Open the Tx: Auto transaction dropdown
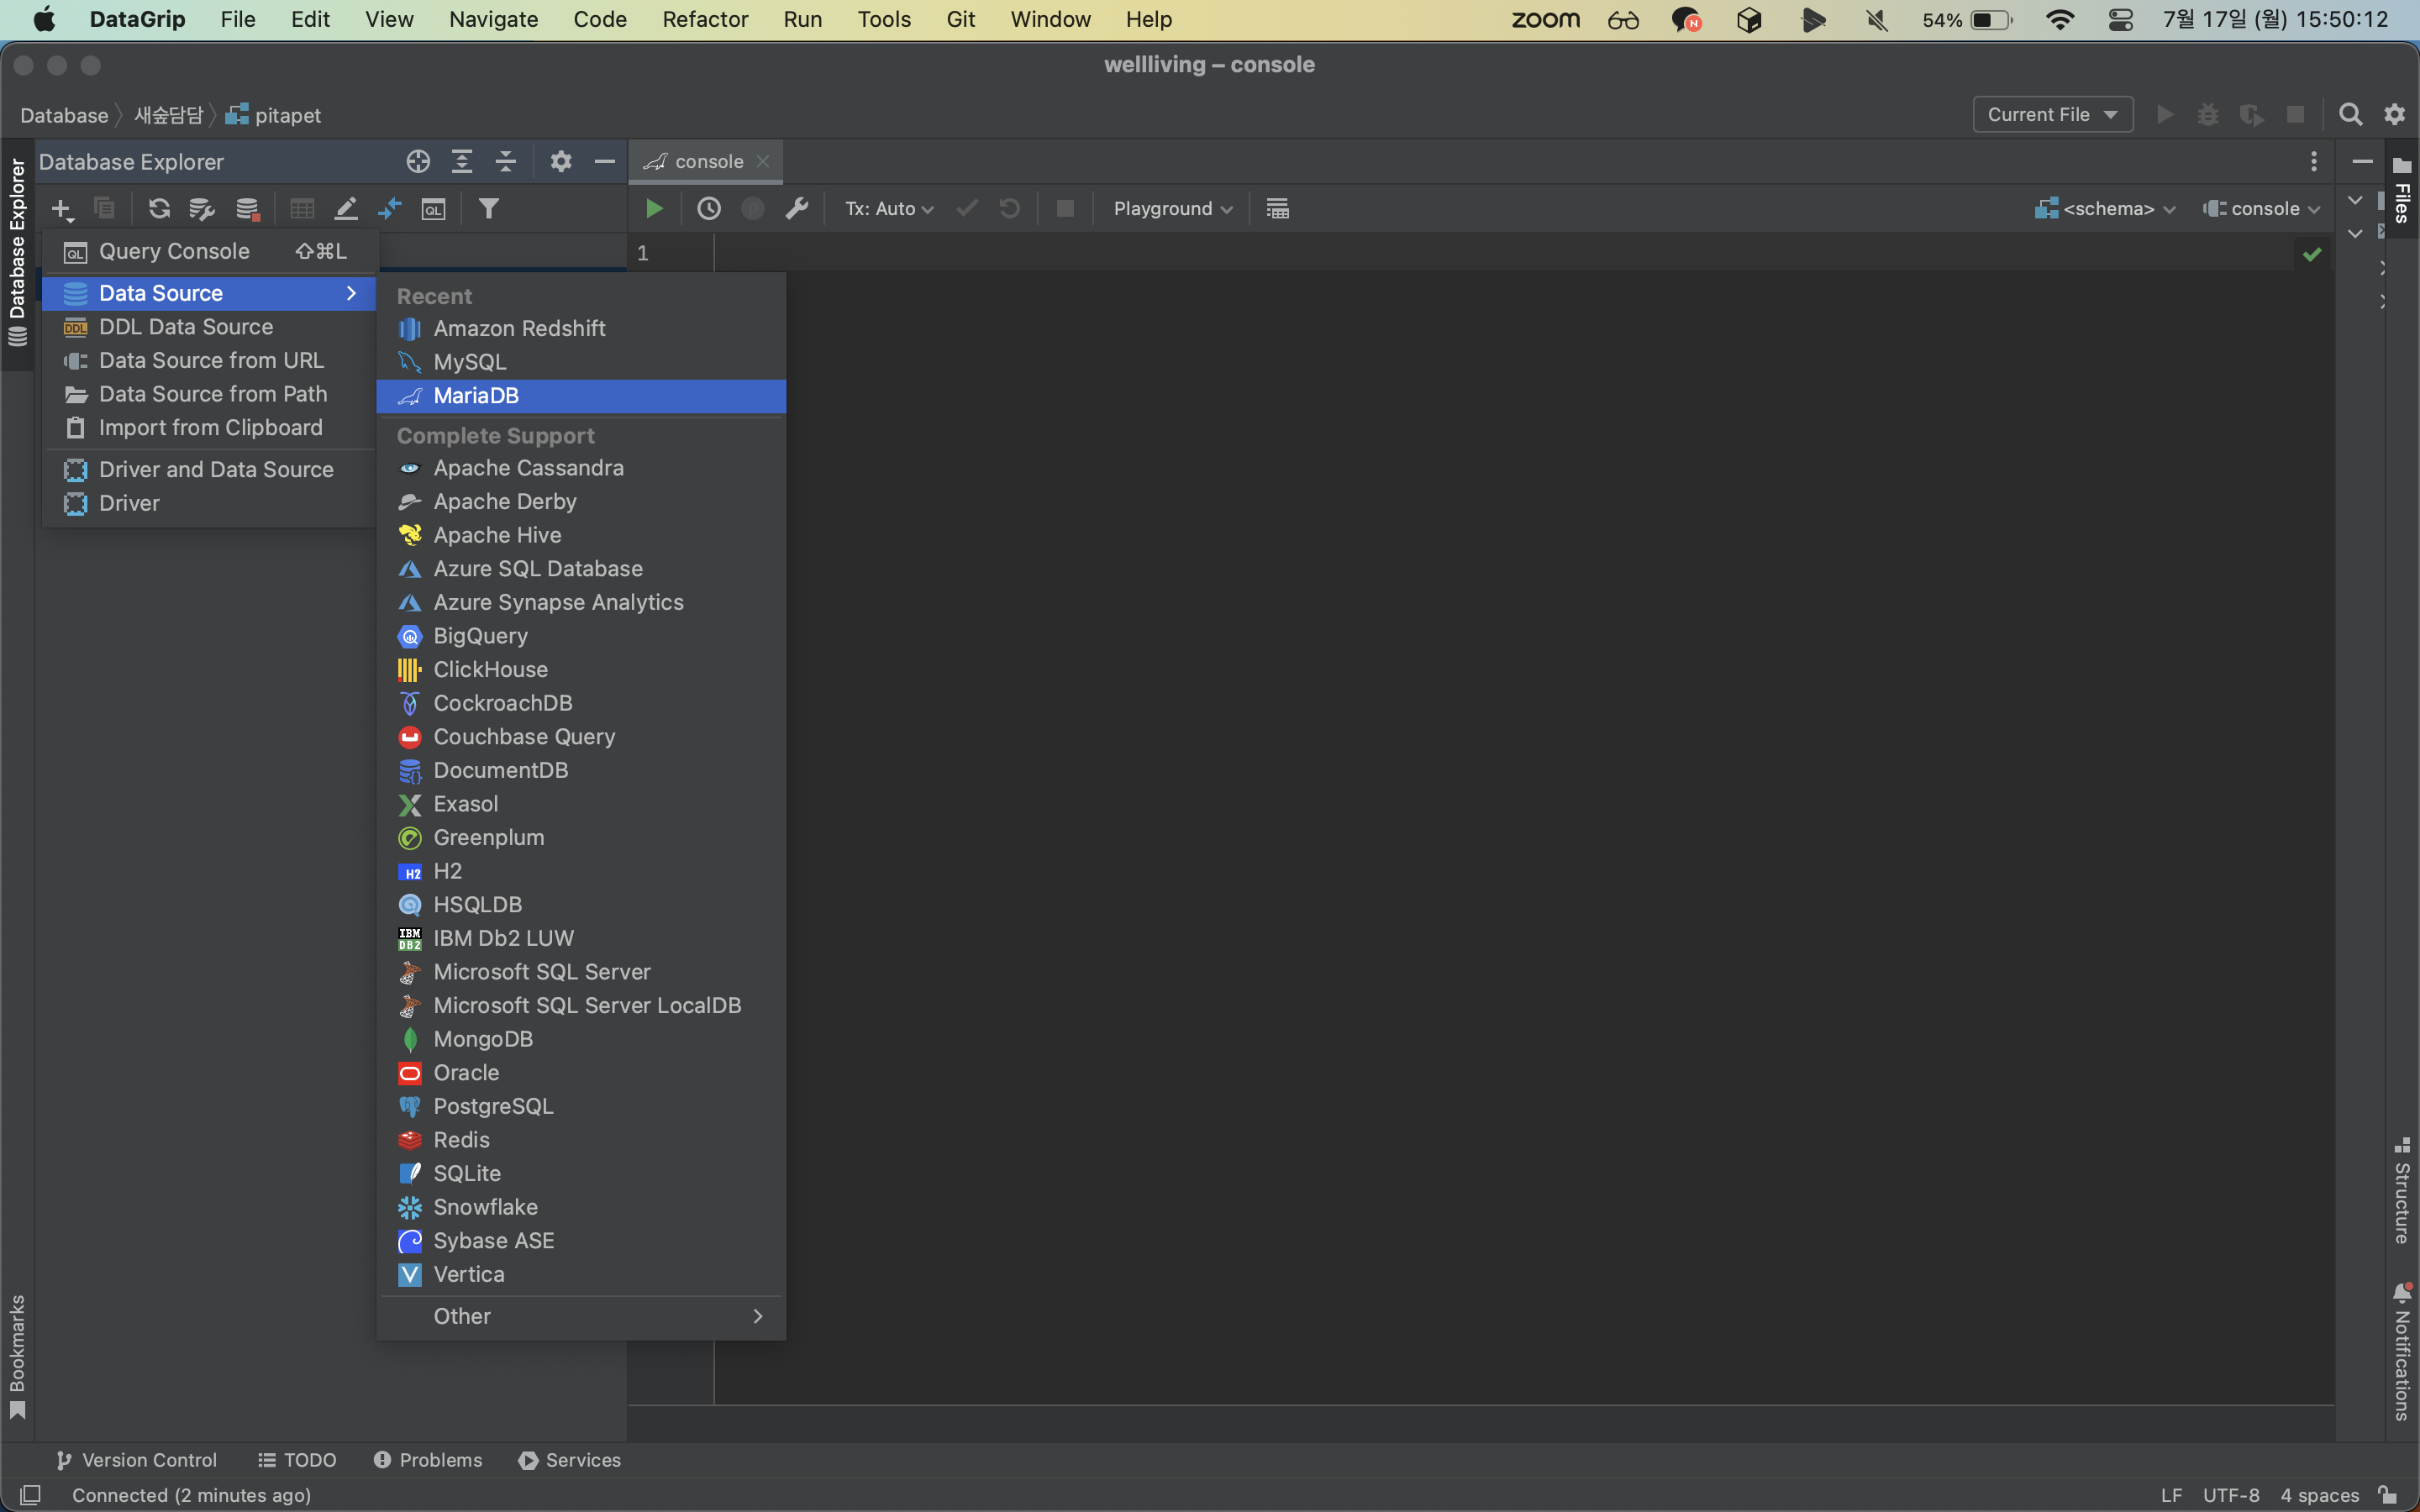 pos(888,209)
